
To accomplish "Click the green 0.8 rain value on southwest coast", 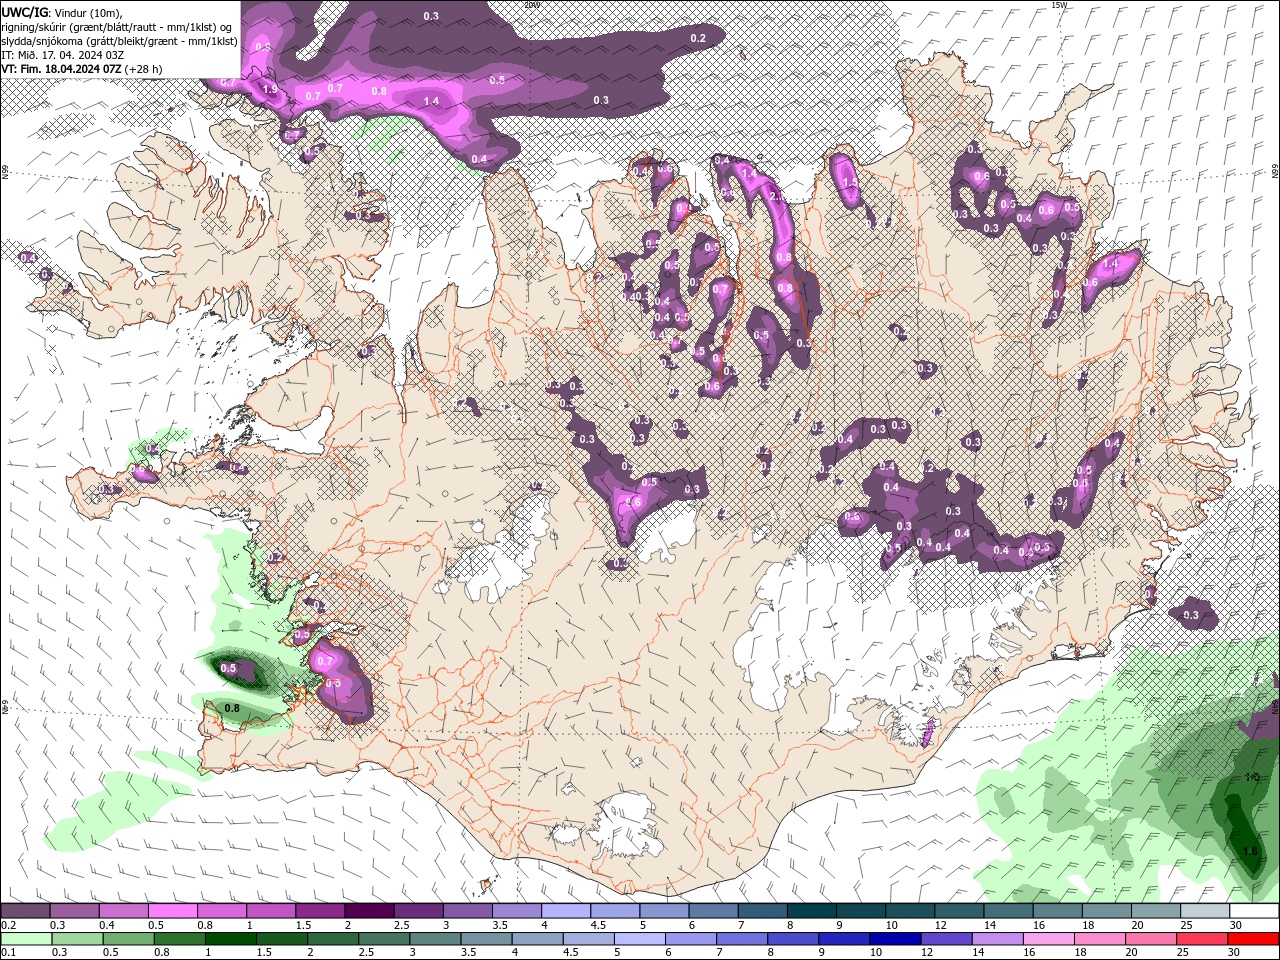I will (232, 708).
